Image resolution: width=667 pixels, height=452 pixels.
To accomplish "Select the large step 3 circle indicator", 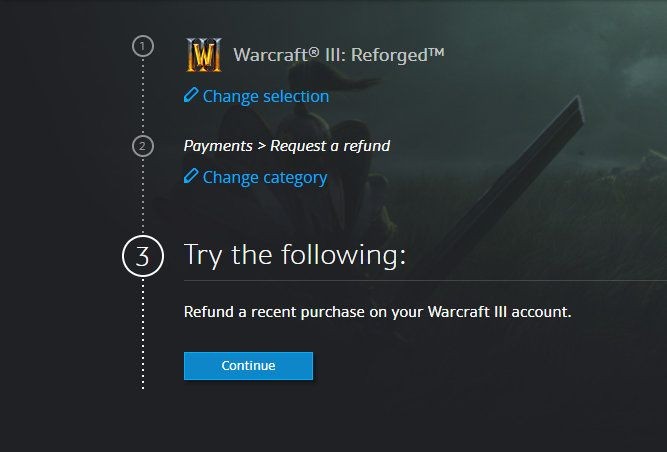I will pos(142,255).
